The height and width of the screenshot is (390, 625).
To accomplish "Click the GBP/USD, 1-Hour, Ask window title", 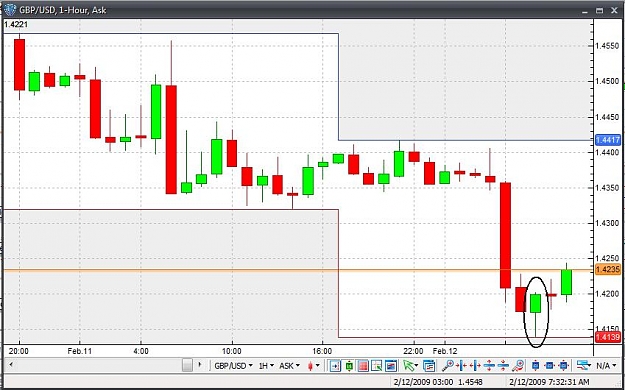I will pos(63,10).
